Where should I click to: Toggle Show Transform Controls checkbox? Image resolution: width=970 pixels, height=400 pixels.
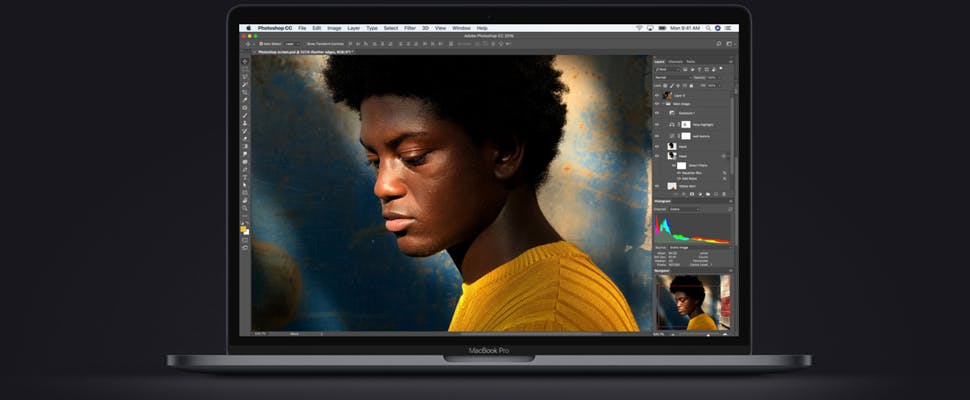306,44
